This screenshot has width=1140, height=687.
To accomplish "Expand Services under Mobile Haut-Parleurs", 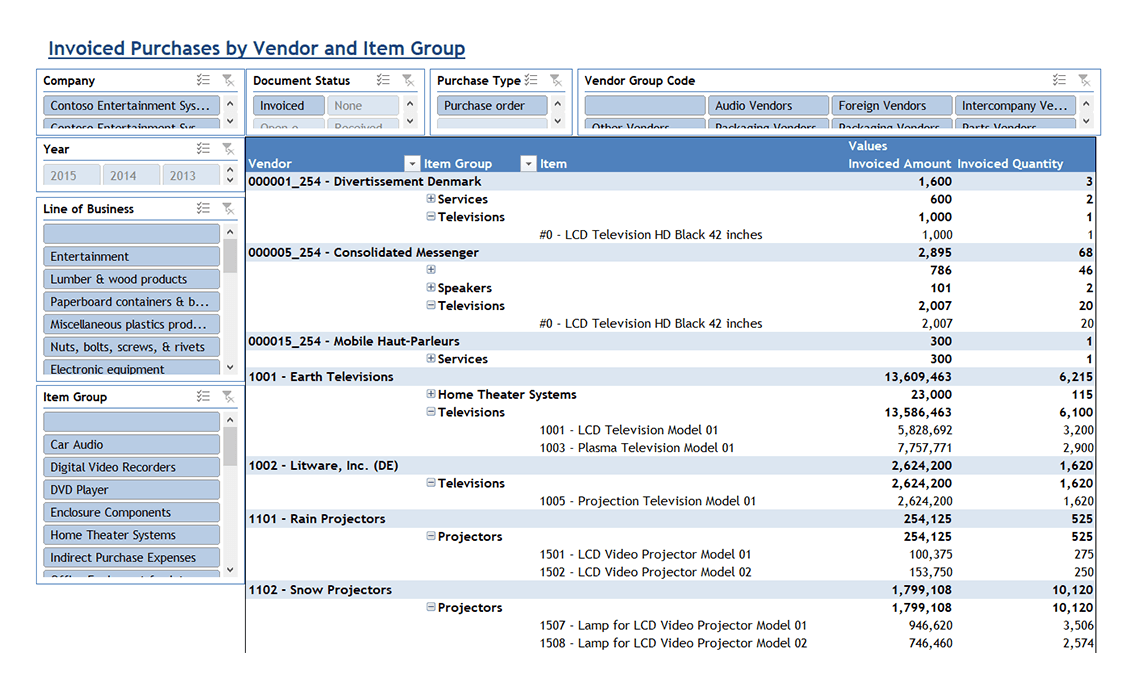I will (431, 358).
